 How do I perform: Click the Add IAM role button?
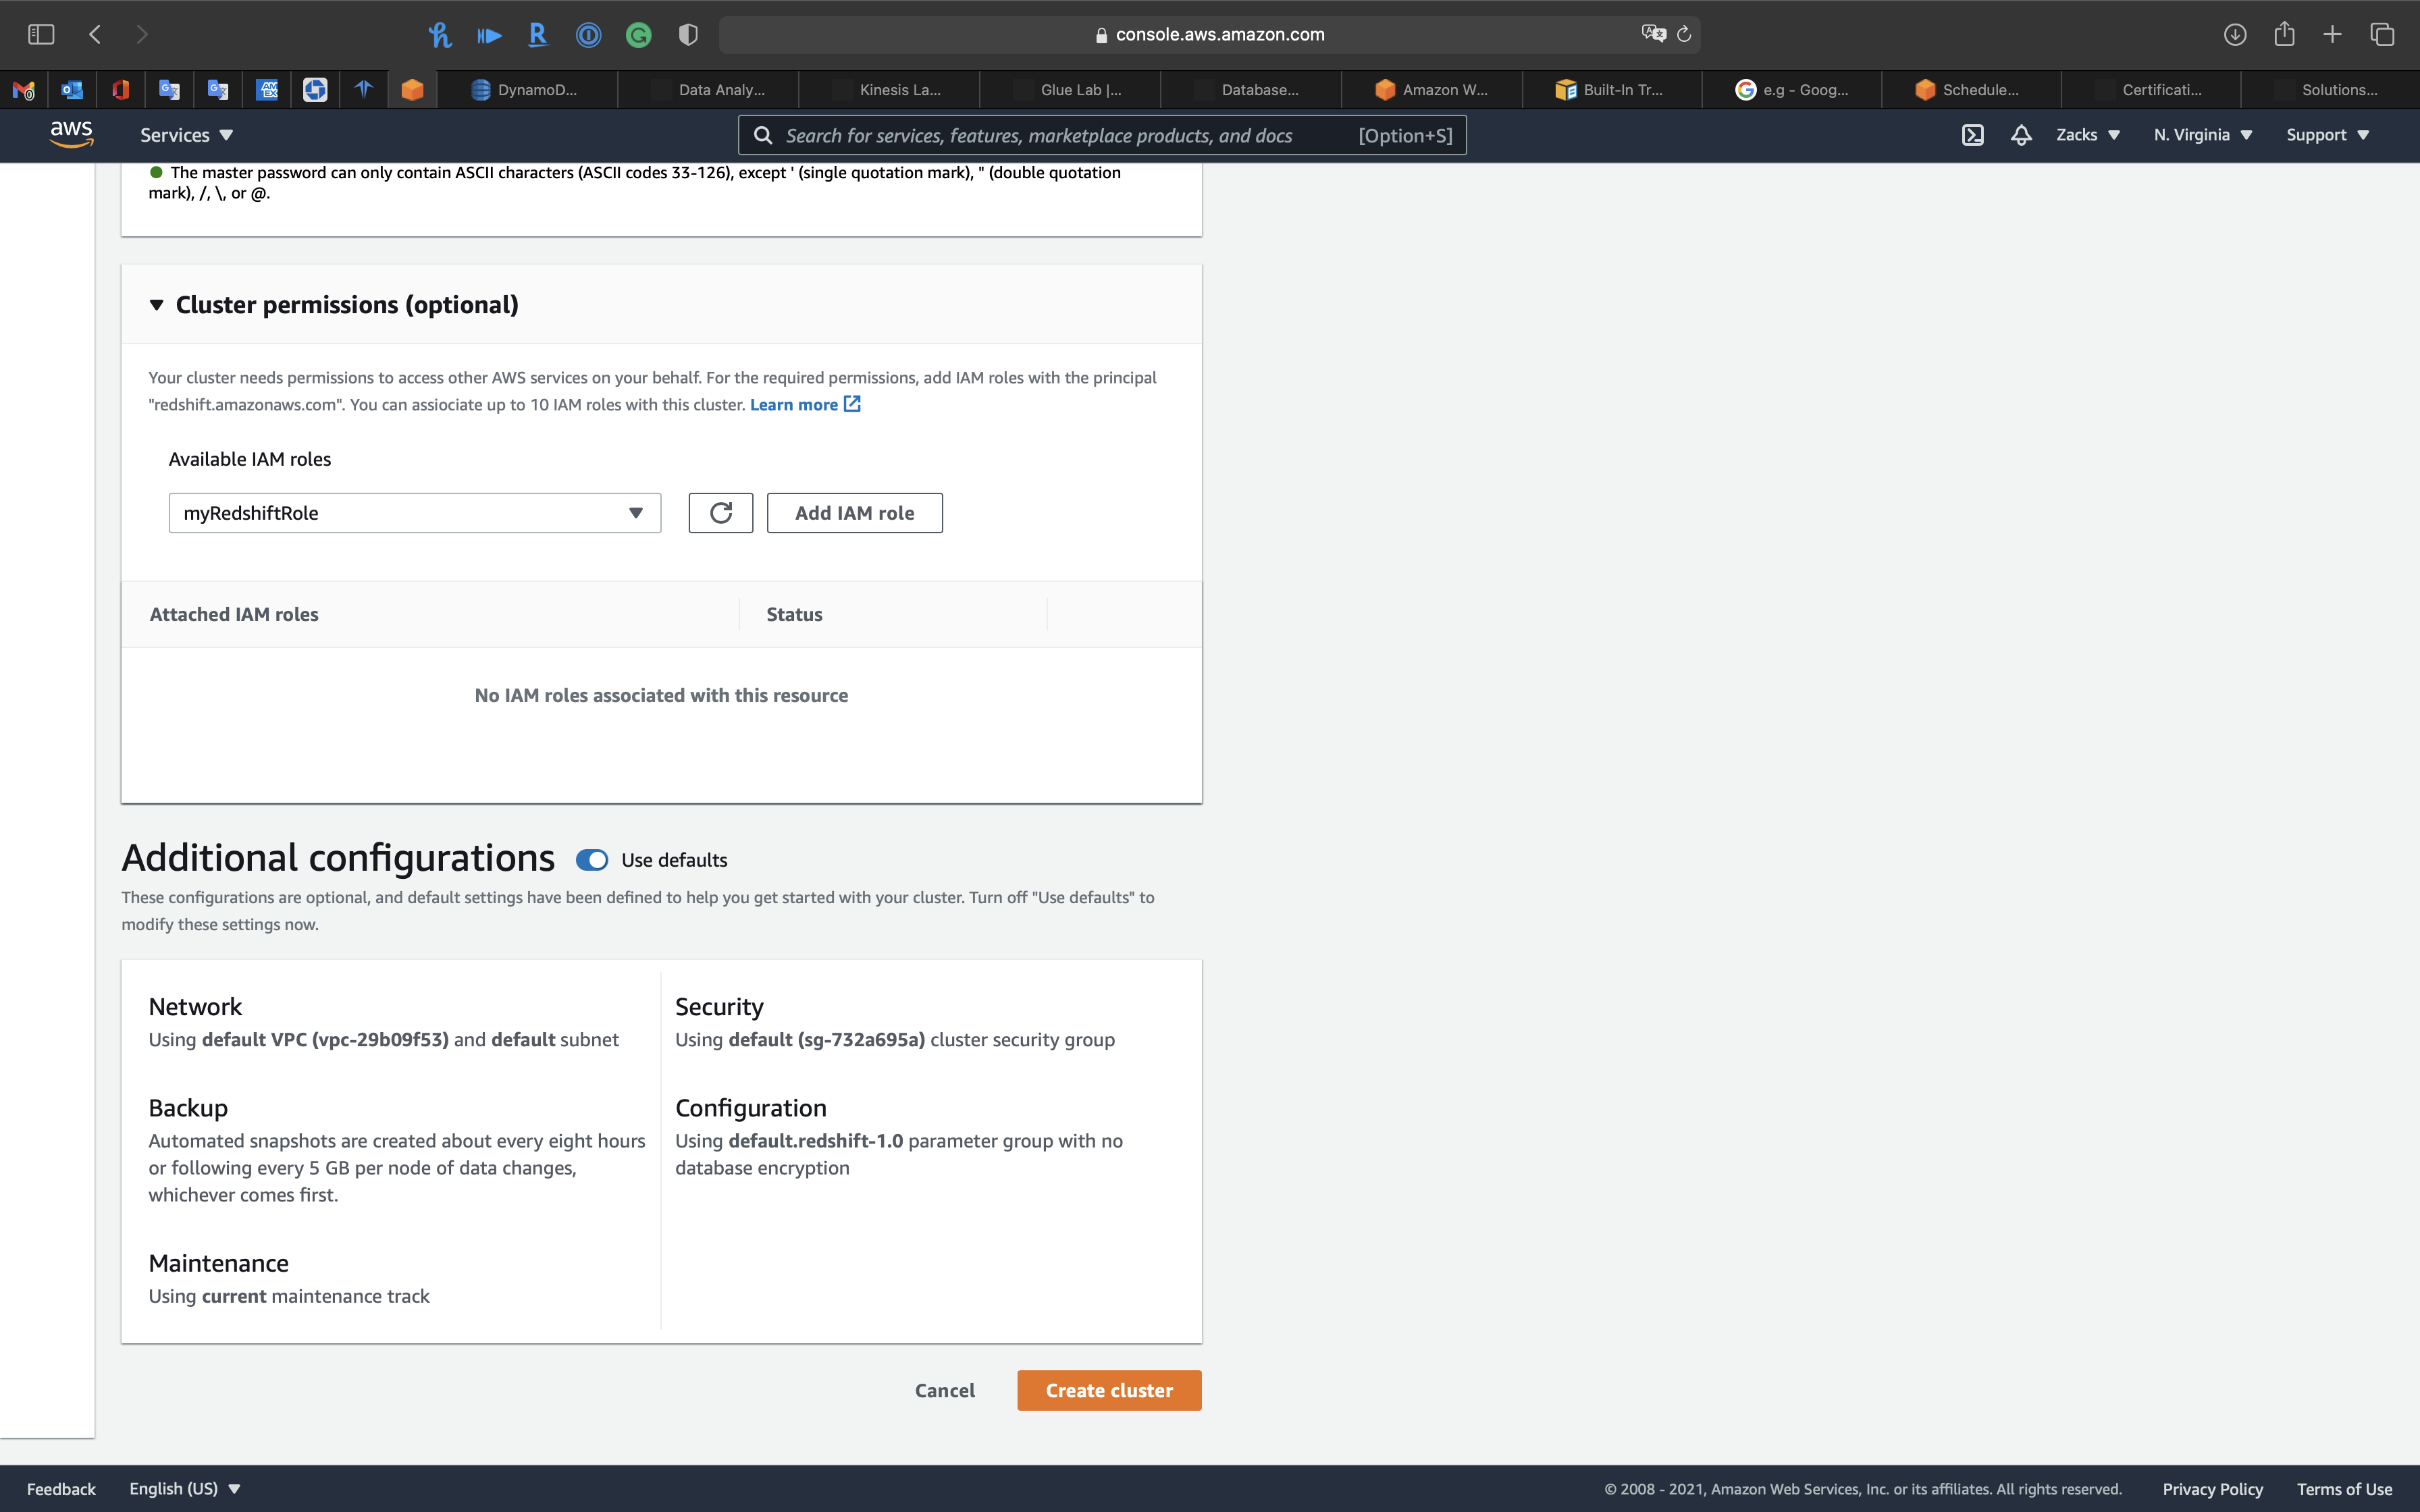click(854, 513)
